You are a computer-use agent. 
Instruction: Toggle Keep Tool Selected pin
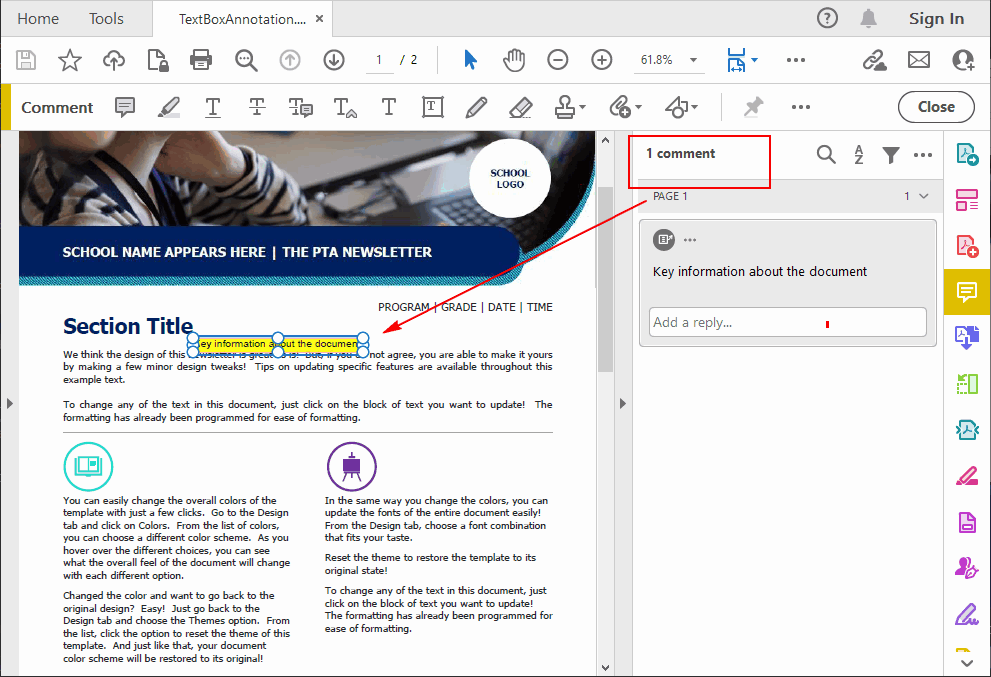[753, 107]
